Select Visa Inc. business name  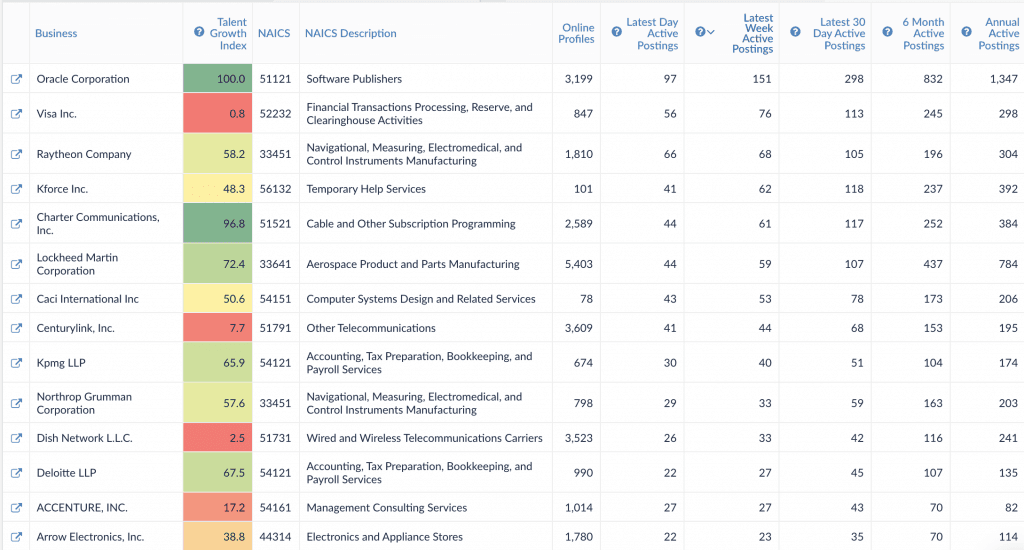pos(57,114)
